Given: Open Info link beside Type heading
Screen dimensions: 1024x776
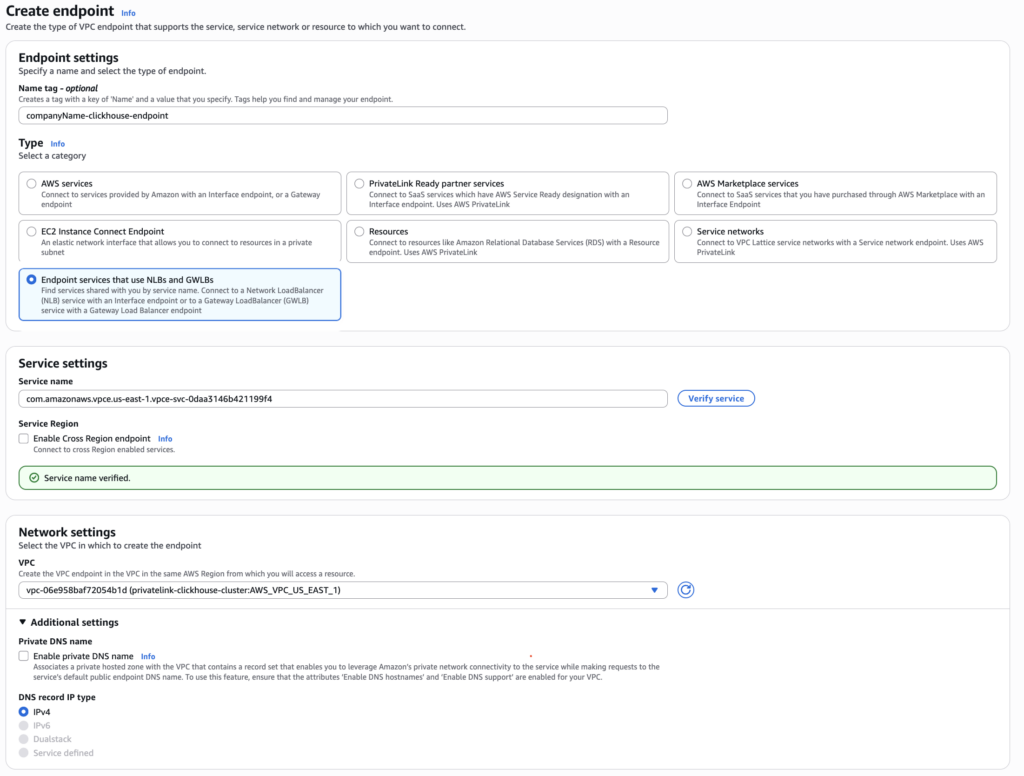Looking at the screenshot, I should point(57,144).
